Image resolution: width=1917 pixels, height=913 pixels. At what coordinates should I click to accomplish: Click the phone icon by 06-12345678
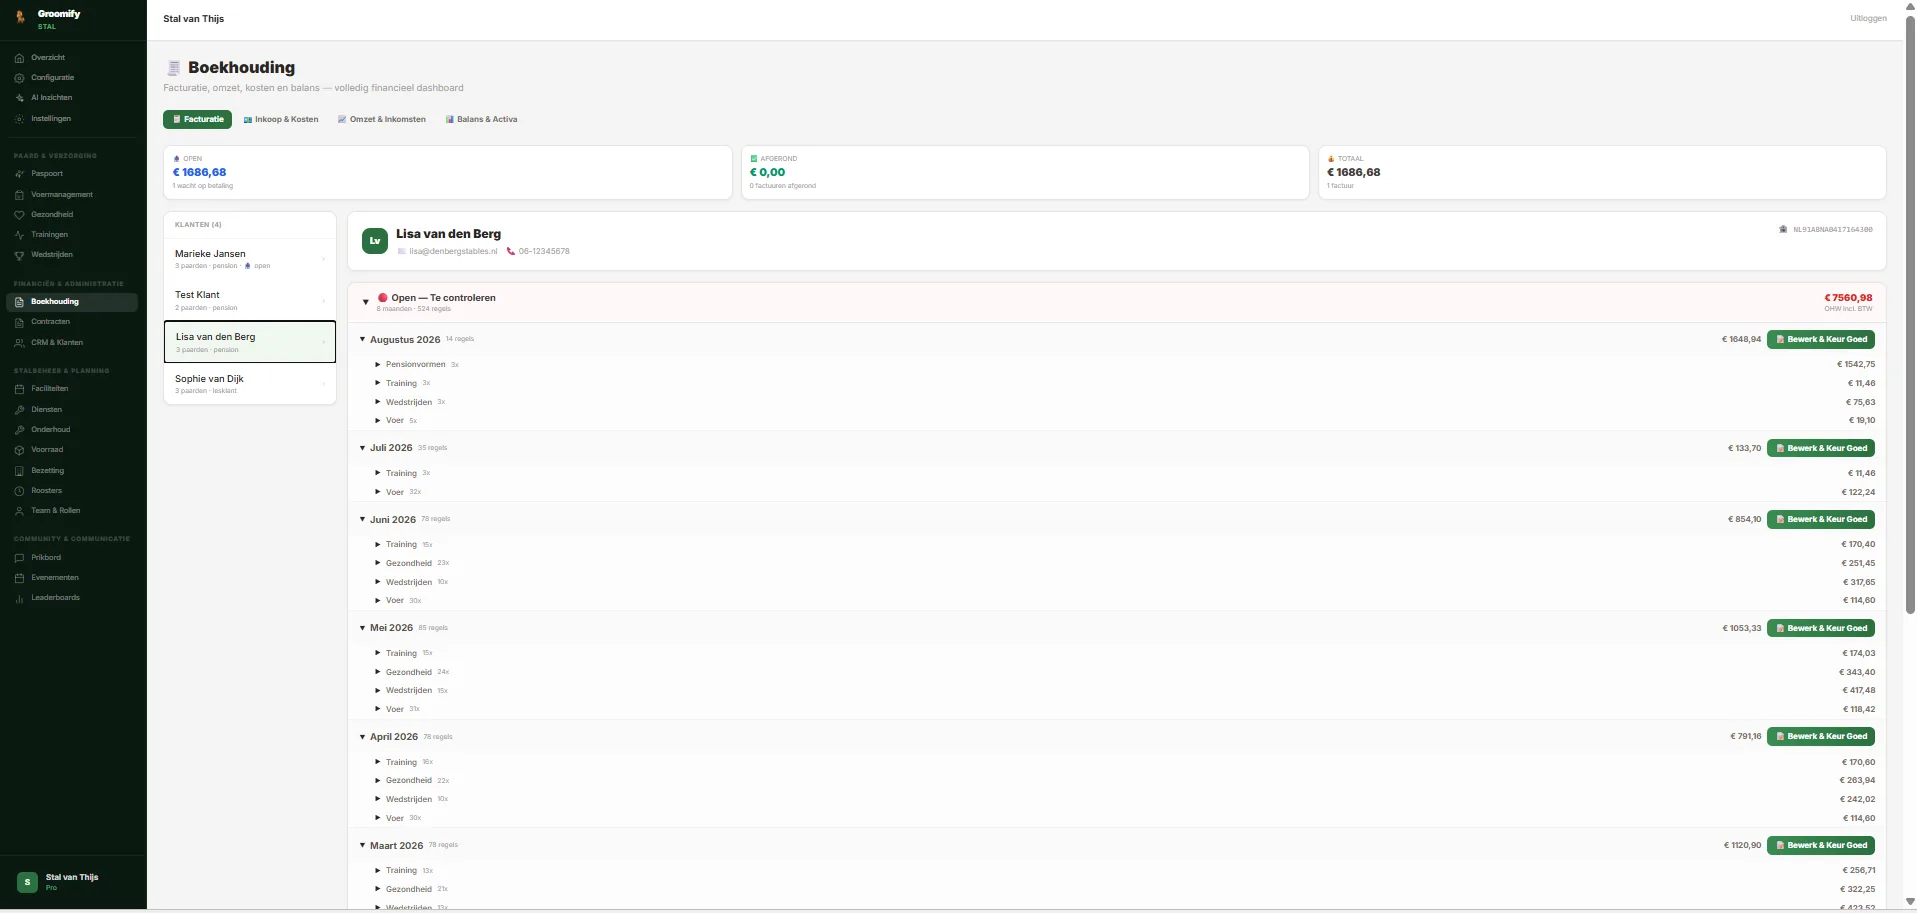tap(511, 251)
